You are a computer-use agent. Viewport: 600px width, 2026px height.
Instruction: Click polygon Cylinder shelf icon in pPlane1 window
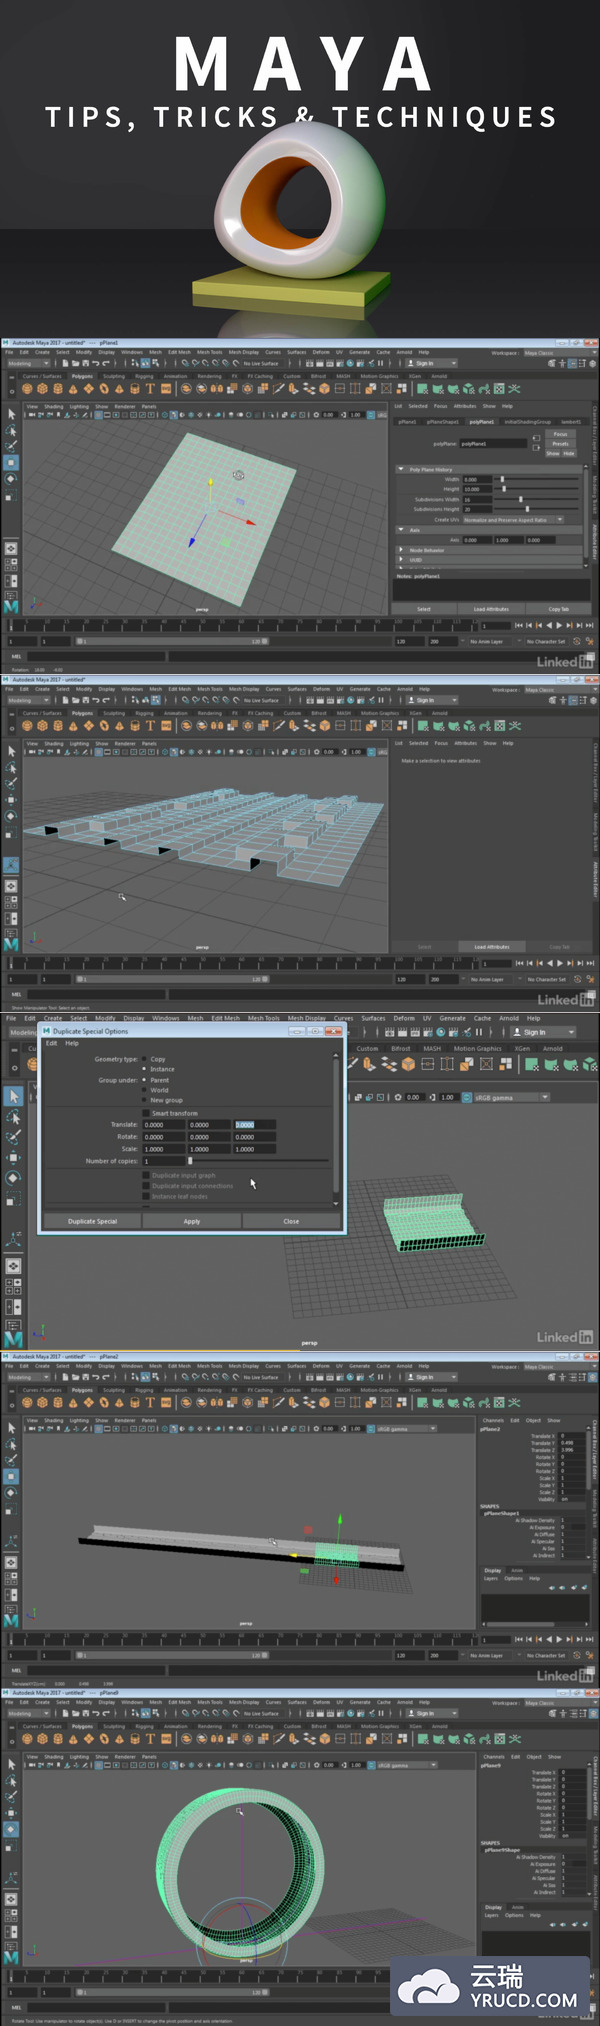[58, 389]
